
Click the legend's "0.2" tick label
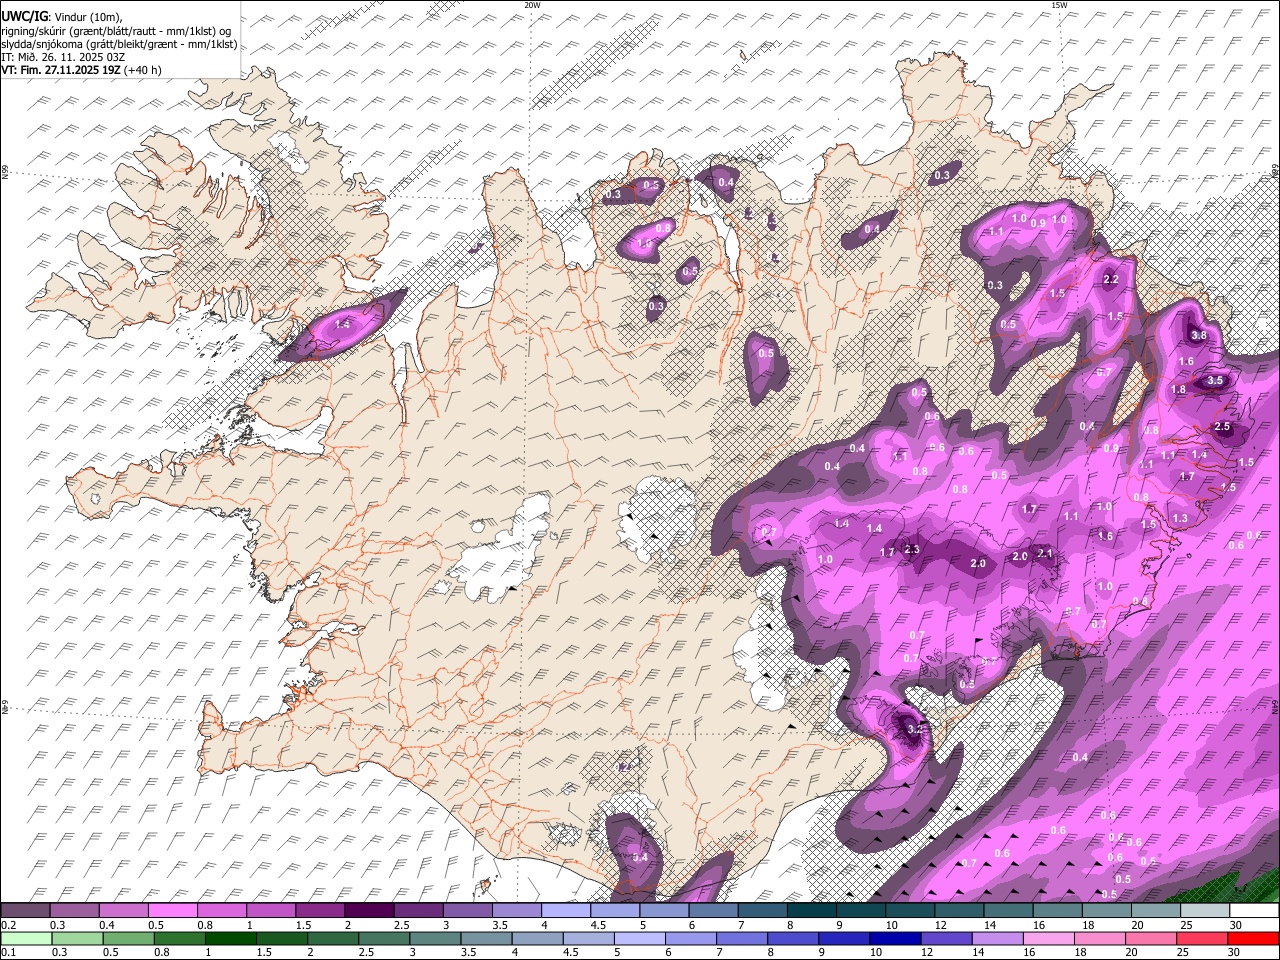[x=8, y=925]
